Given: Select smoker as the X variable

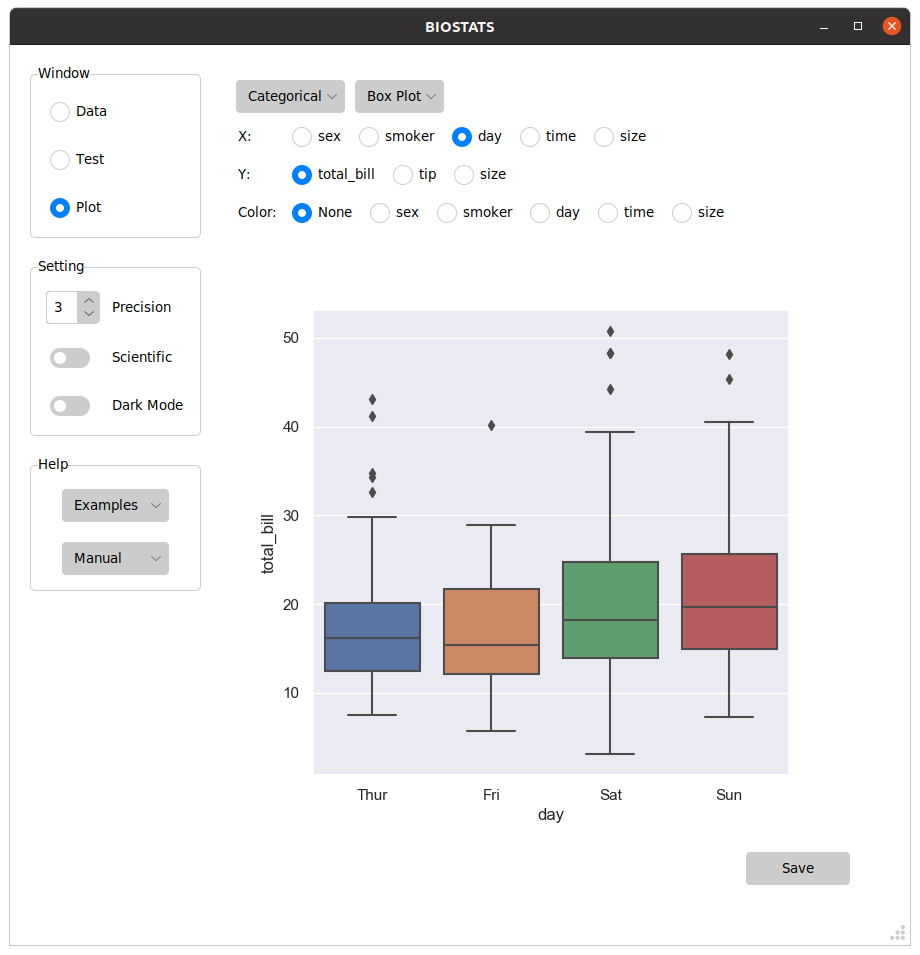Looking at the screenshot, I should (x=368, y=136).
